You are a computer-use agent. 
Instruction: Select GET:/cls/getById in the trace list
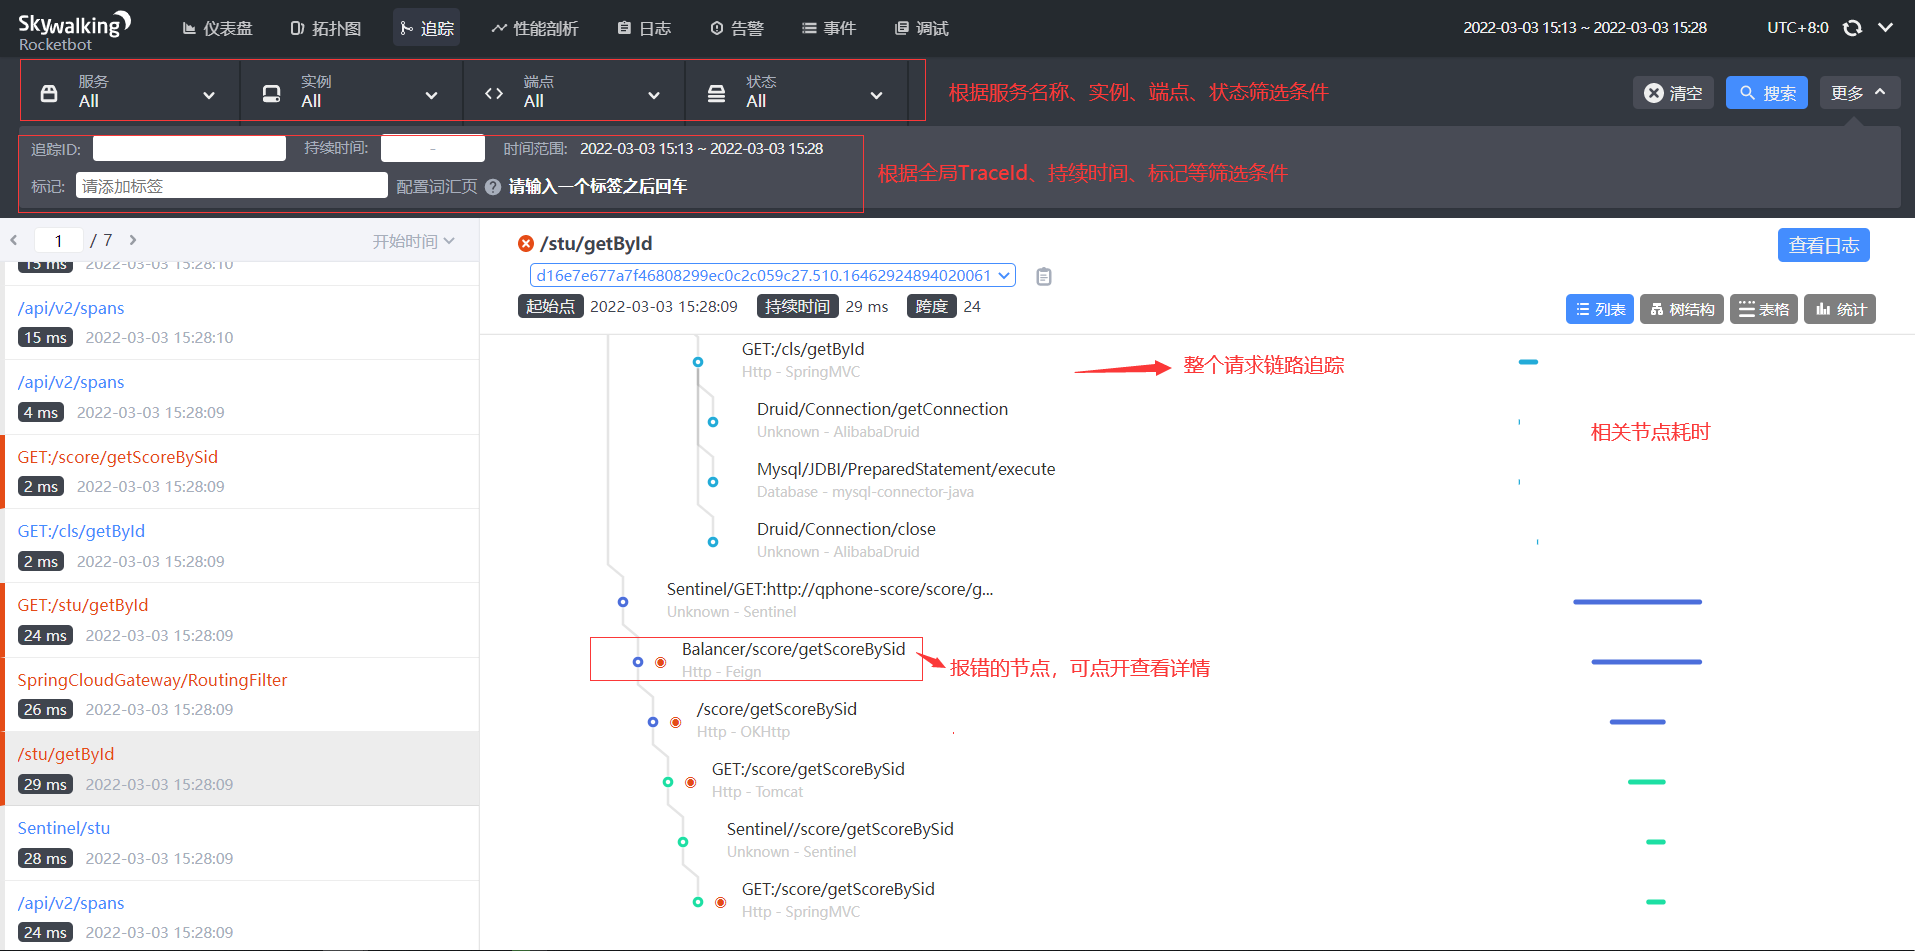tap(242, 546)
